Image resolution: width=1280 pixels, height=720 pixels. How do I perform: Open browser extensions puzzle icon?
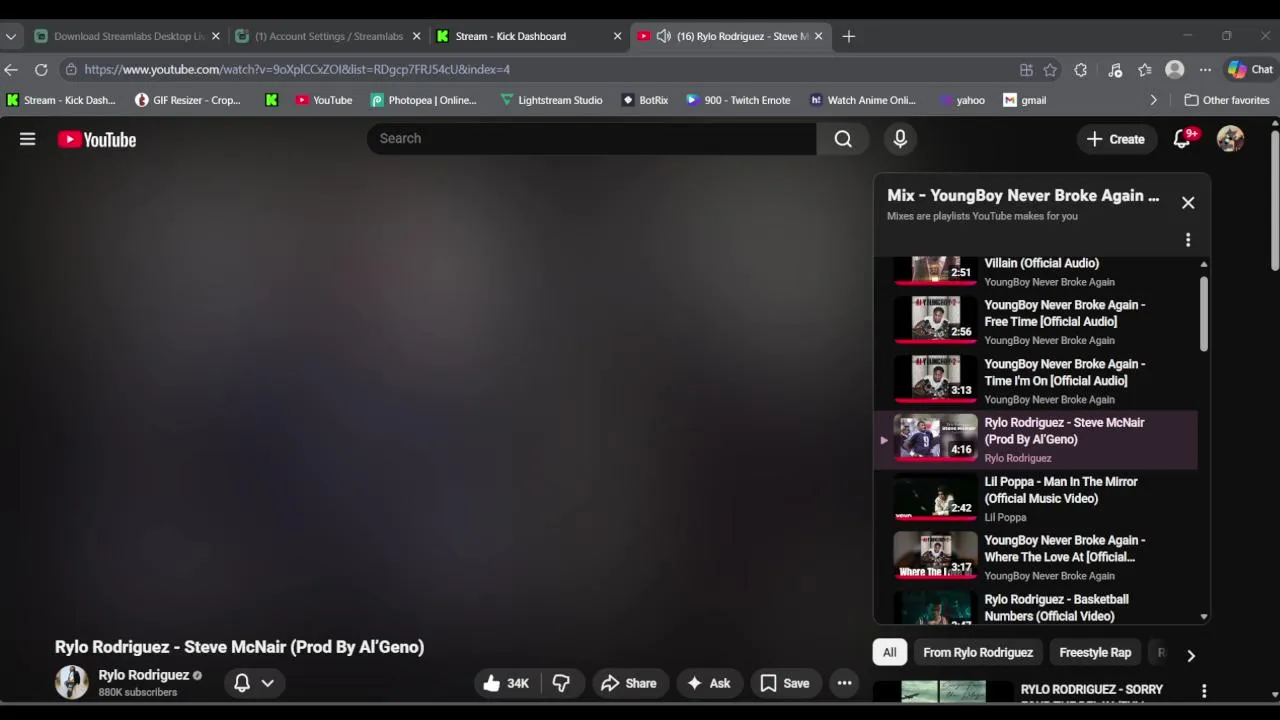(x=1080, y=69)
